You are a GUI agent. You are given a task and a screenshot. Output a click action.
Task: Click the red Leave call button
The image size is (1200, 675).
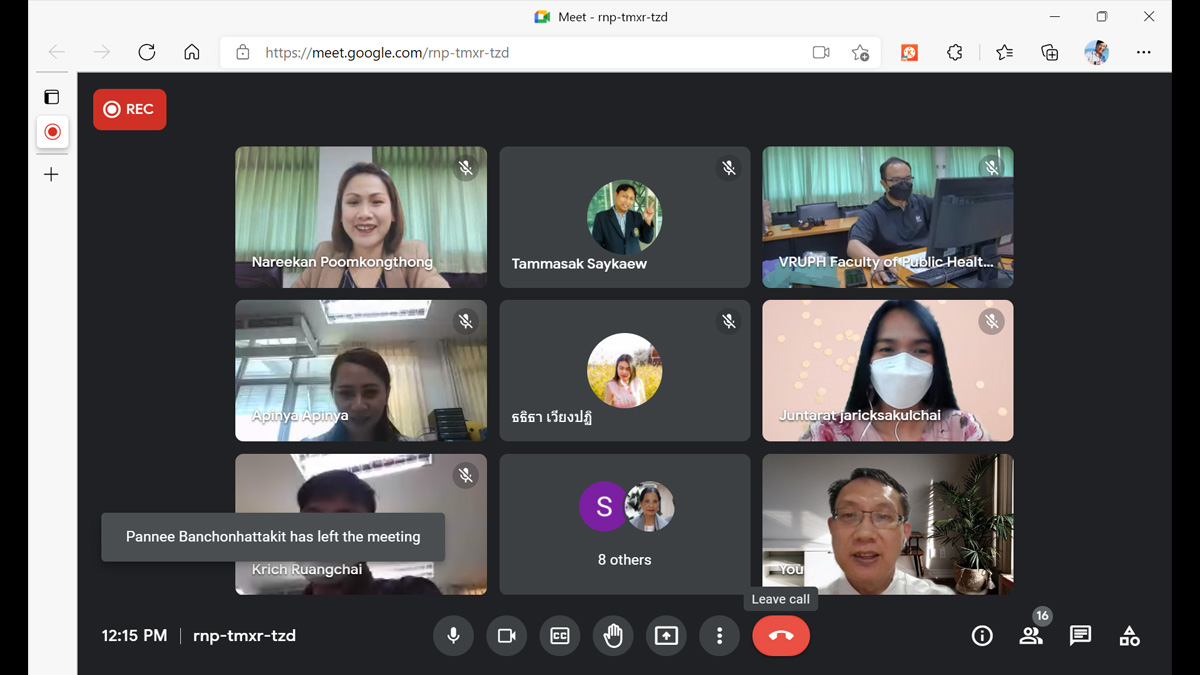tap(781, 636)
